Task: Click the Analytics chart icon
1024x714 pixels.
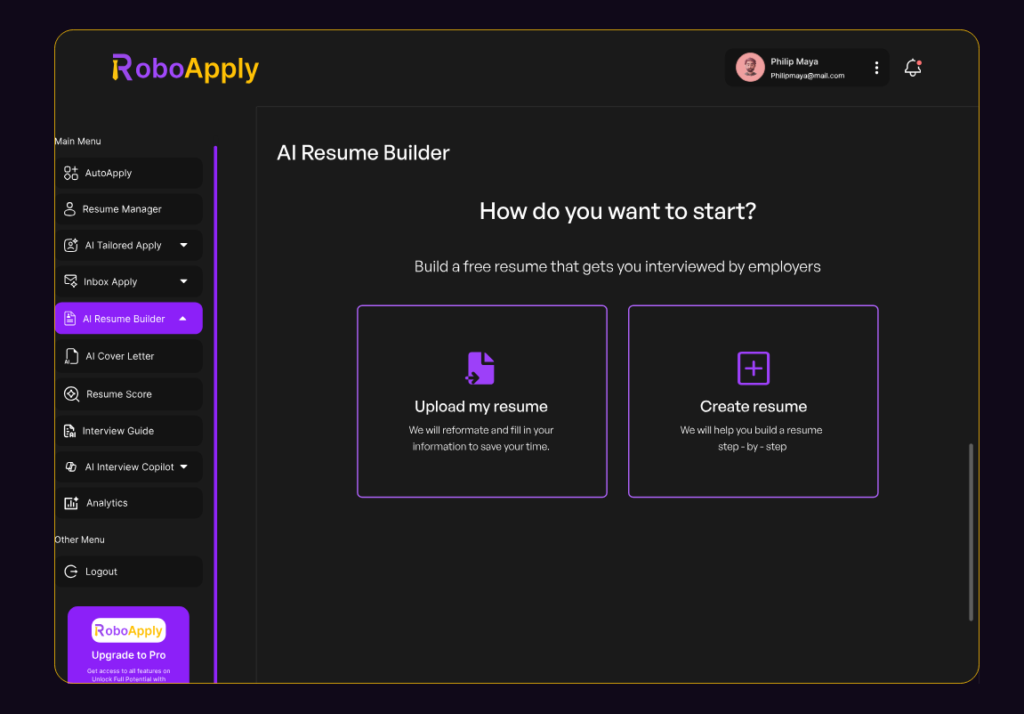Action: point(71,503)
